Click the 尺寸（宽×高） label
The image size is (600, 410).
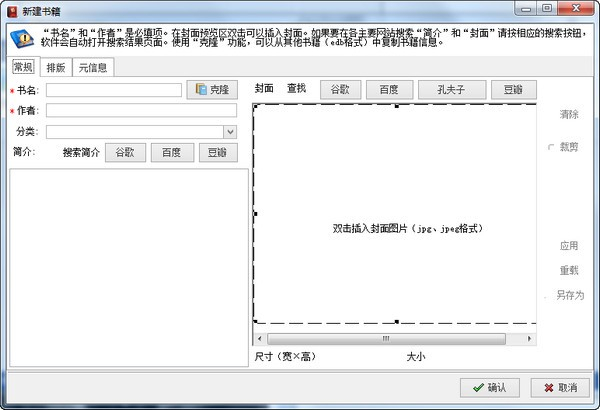[285, 356]
